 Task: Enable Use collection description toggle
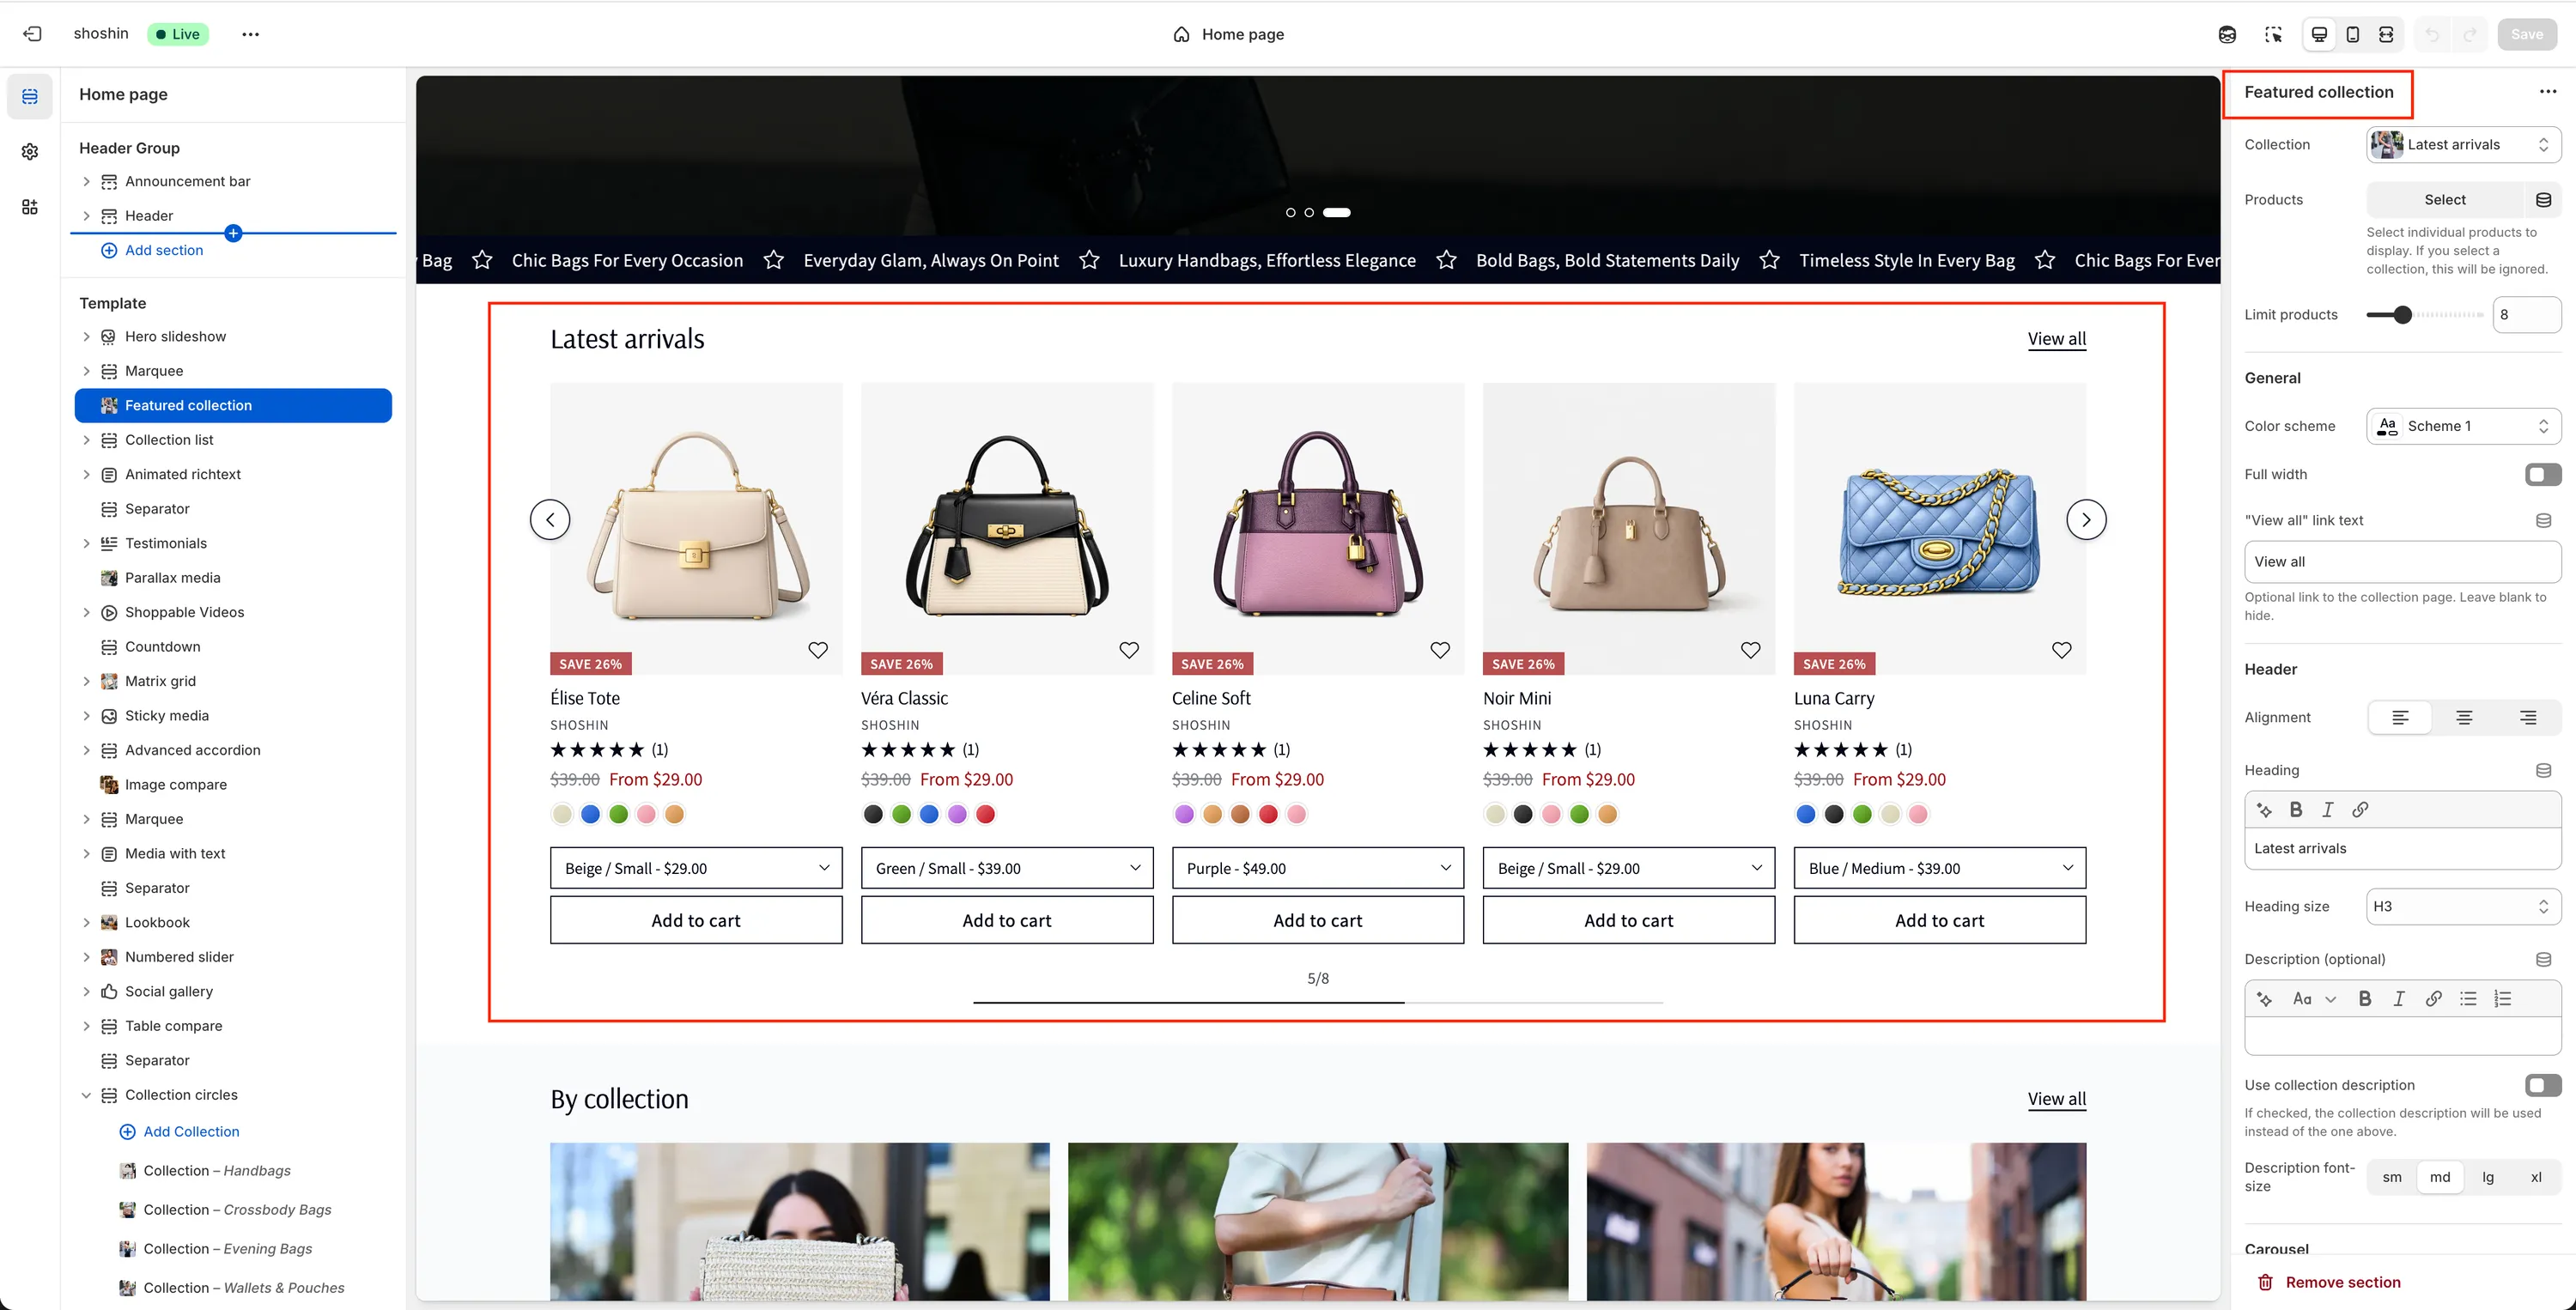click(x=2542, y=1085)
